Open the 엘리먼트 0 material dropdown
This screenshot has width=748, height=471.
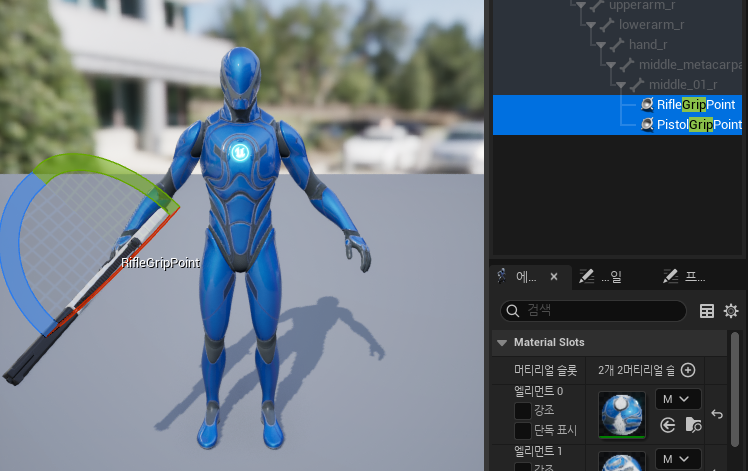pyautogui.click(x=678, y=399)
